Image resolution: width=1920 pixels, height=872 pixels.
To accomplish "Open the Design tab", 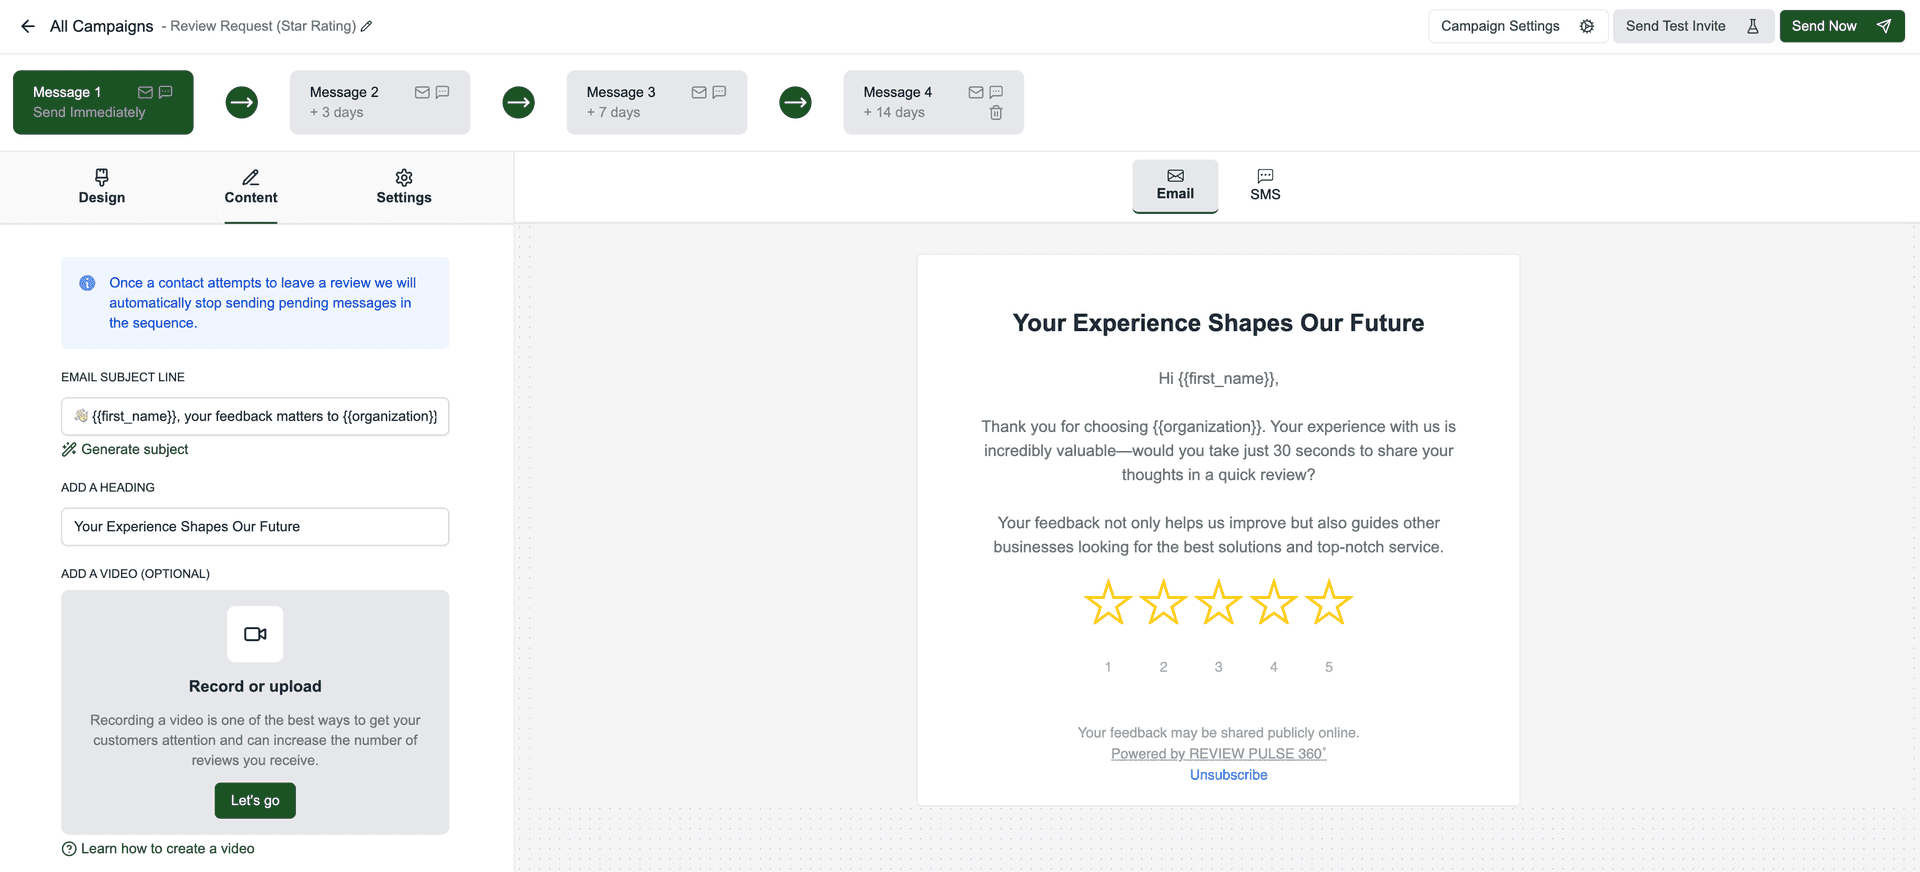I will click(x=102, y=187).
